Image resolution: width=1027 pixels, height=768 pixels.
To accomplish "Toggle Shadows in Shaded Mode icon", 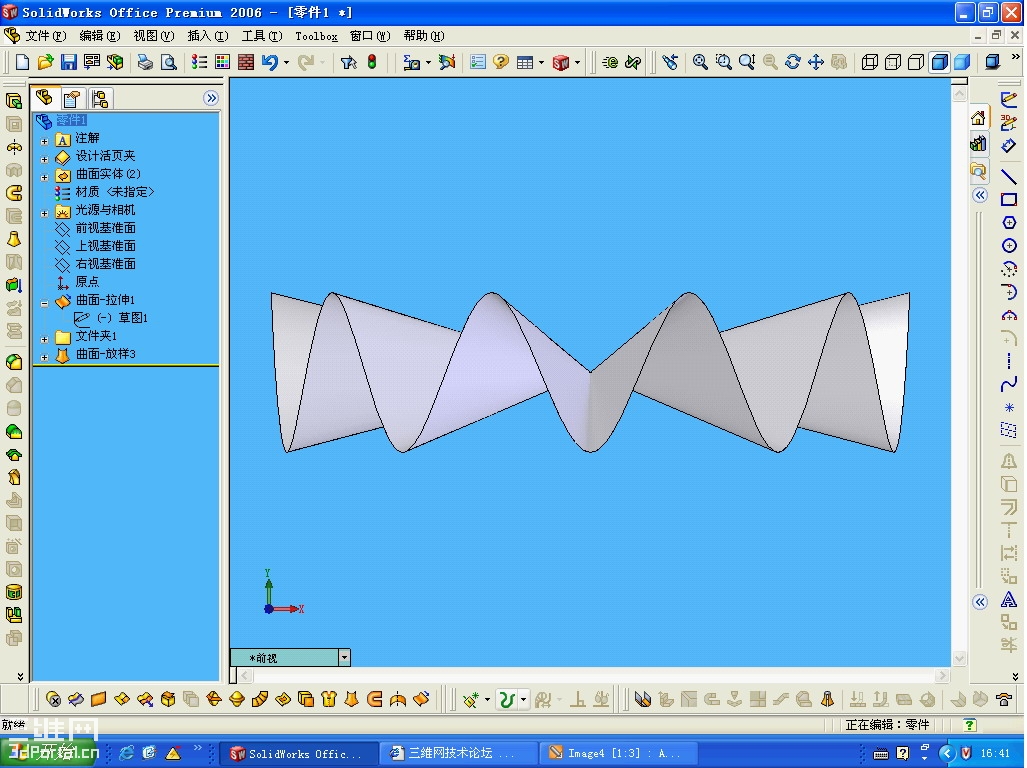I will [992, 62].
